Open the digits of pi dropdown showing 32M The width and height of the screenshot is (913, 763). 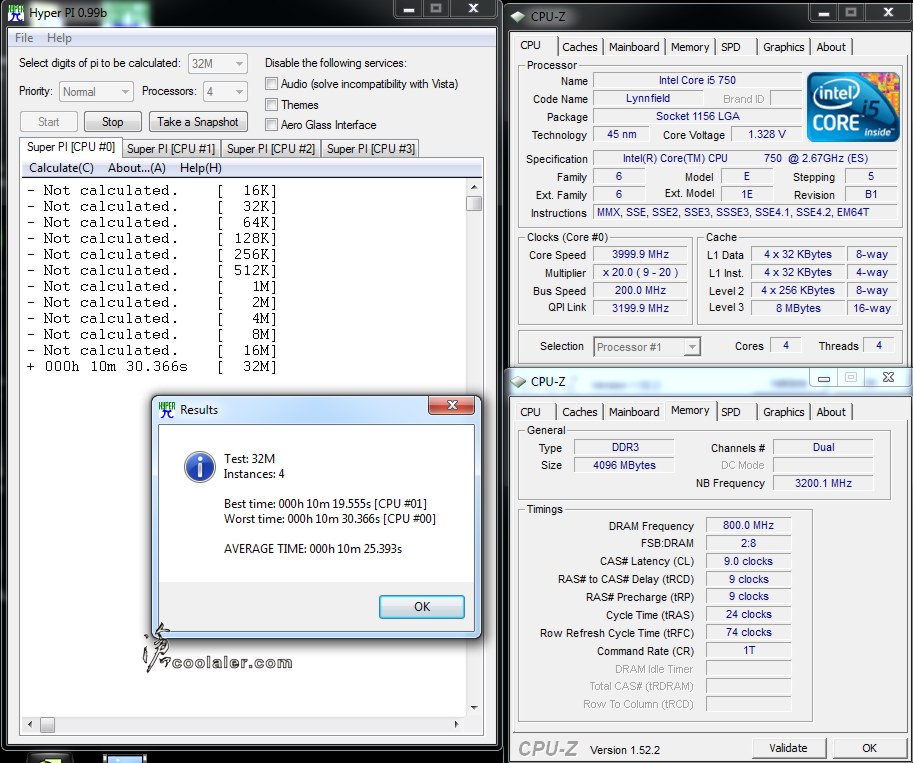coord(218,63)
